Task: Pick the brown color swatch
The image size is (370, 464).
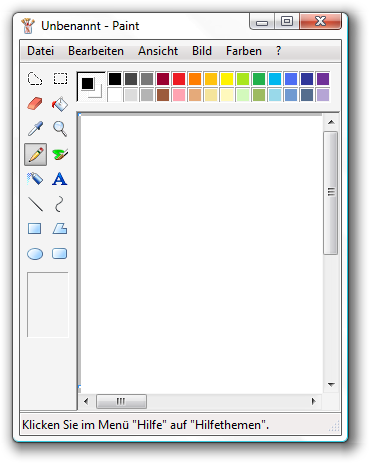Action: (x=163, y=95)
